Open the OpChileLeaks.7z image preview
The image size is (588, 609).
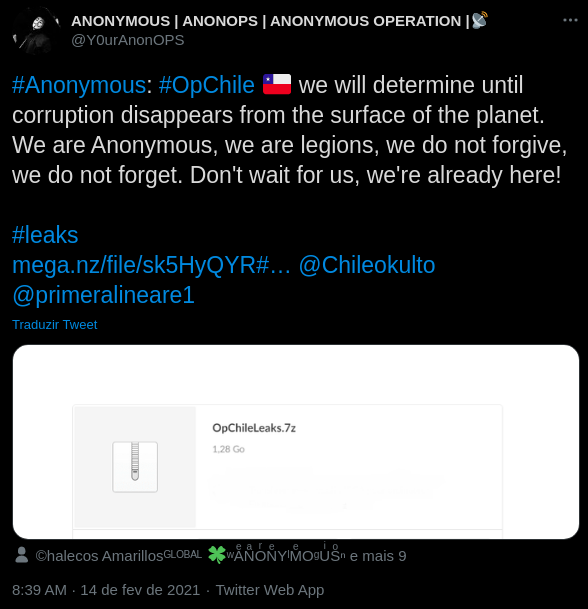tap(296, 442)
